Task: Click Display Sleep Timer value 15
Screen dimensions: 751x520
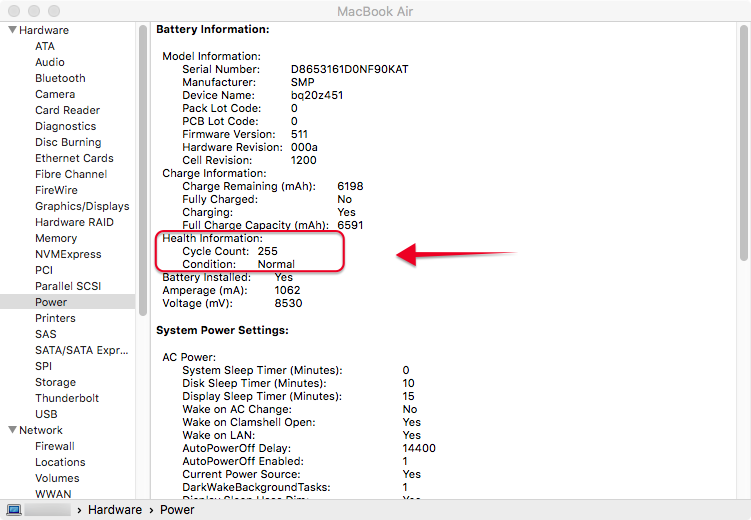Action: pos(409,396)
